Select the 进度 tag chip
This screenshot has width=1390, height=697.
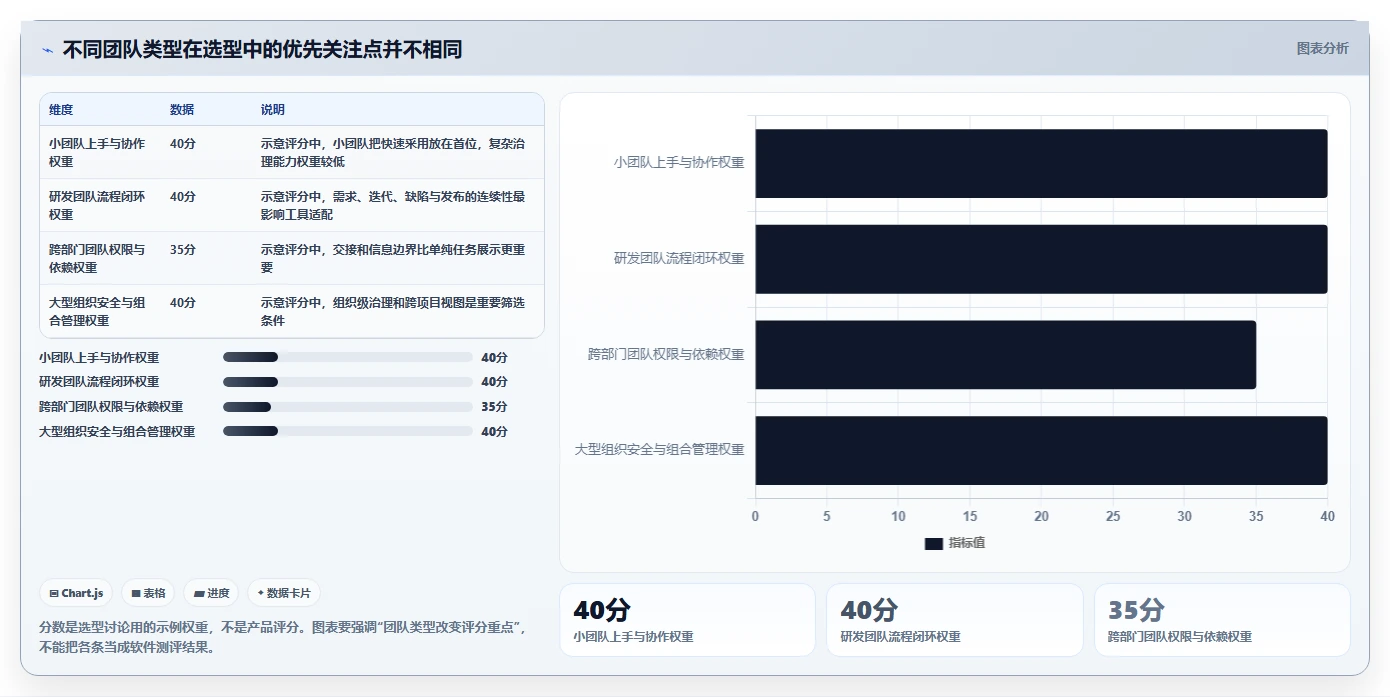tap(211, 593)
